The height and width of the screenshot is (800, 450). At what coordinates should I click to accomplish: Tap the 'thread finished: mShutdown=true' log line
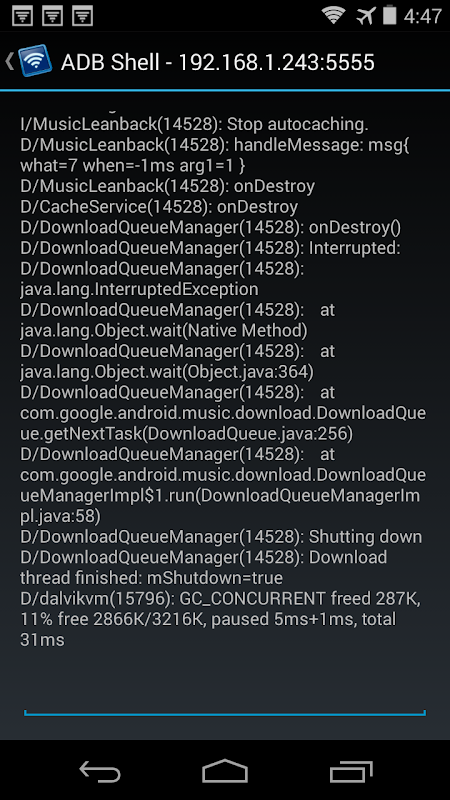152,578
